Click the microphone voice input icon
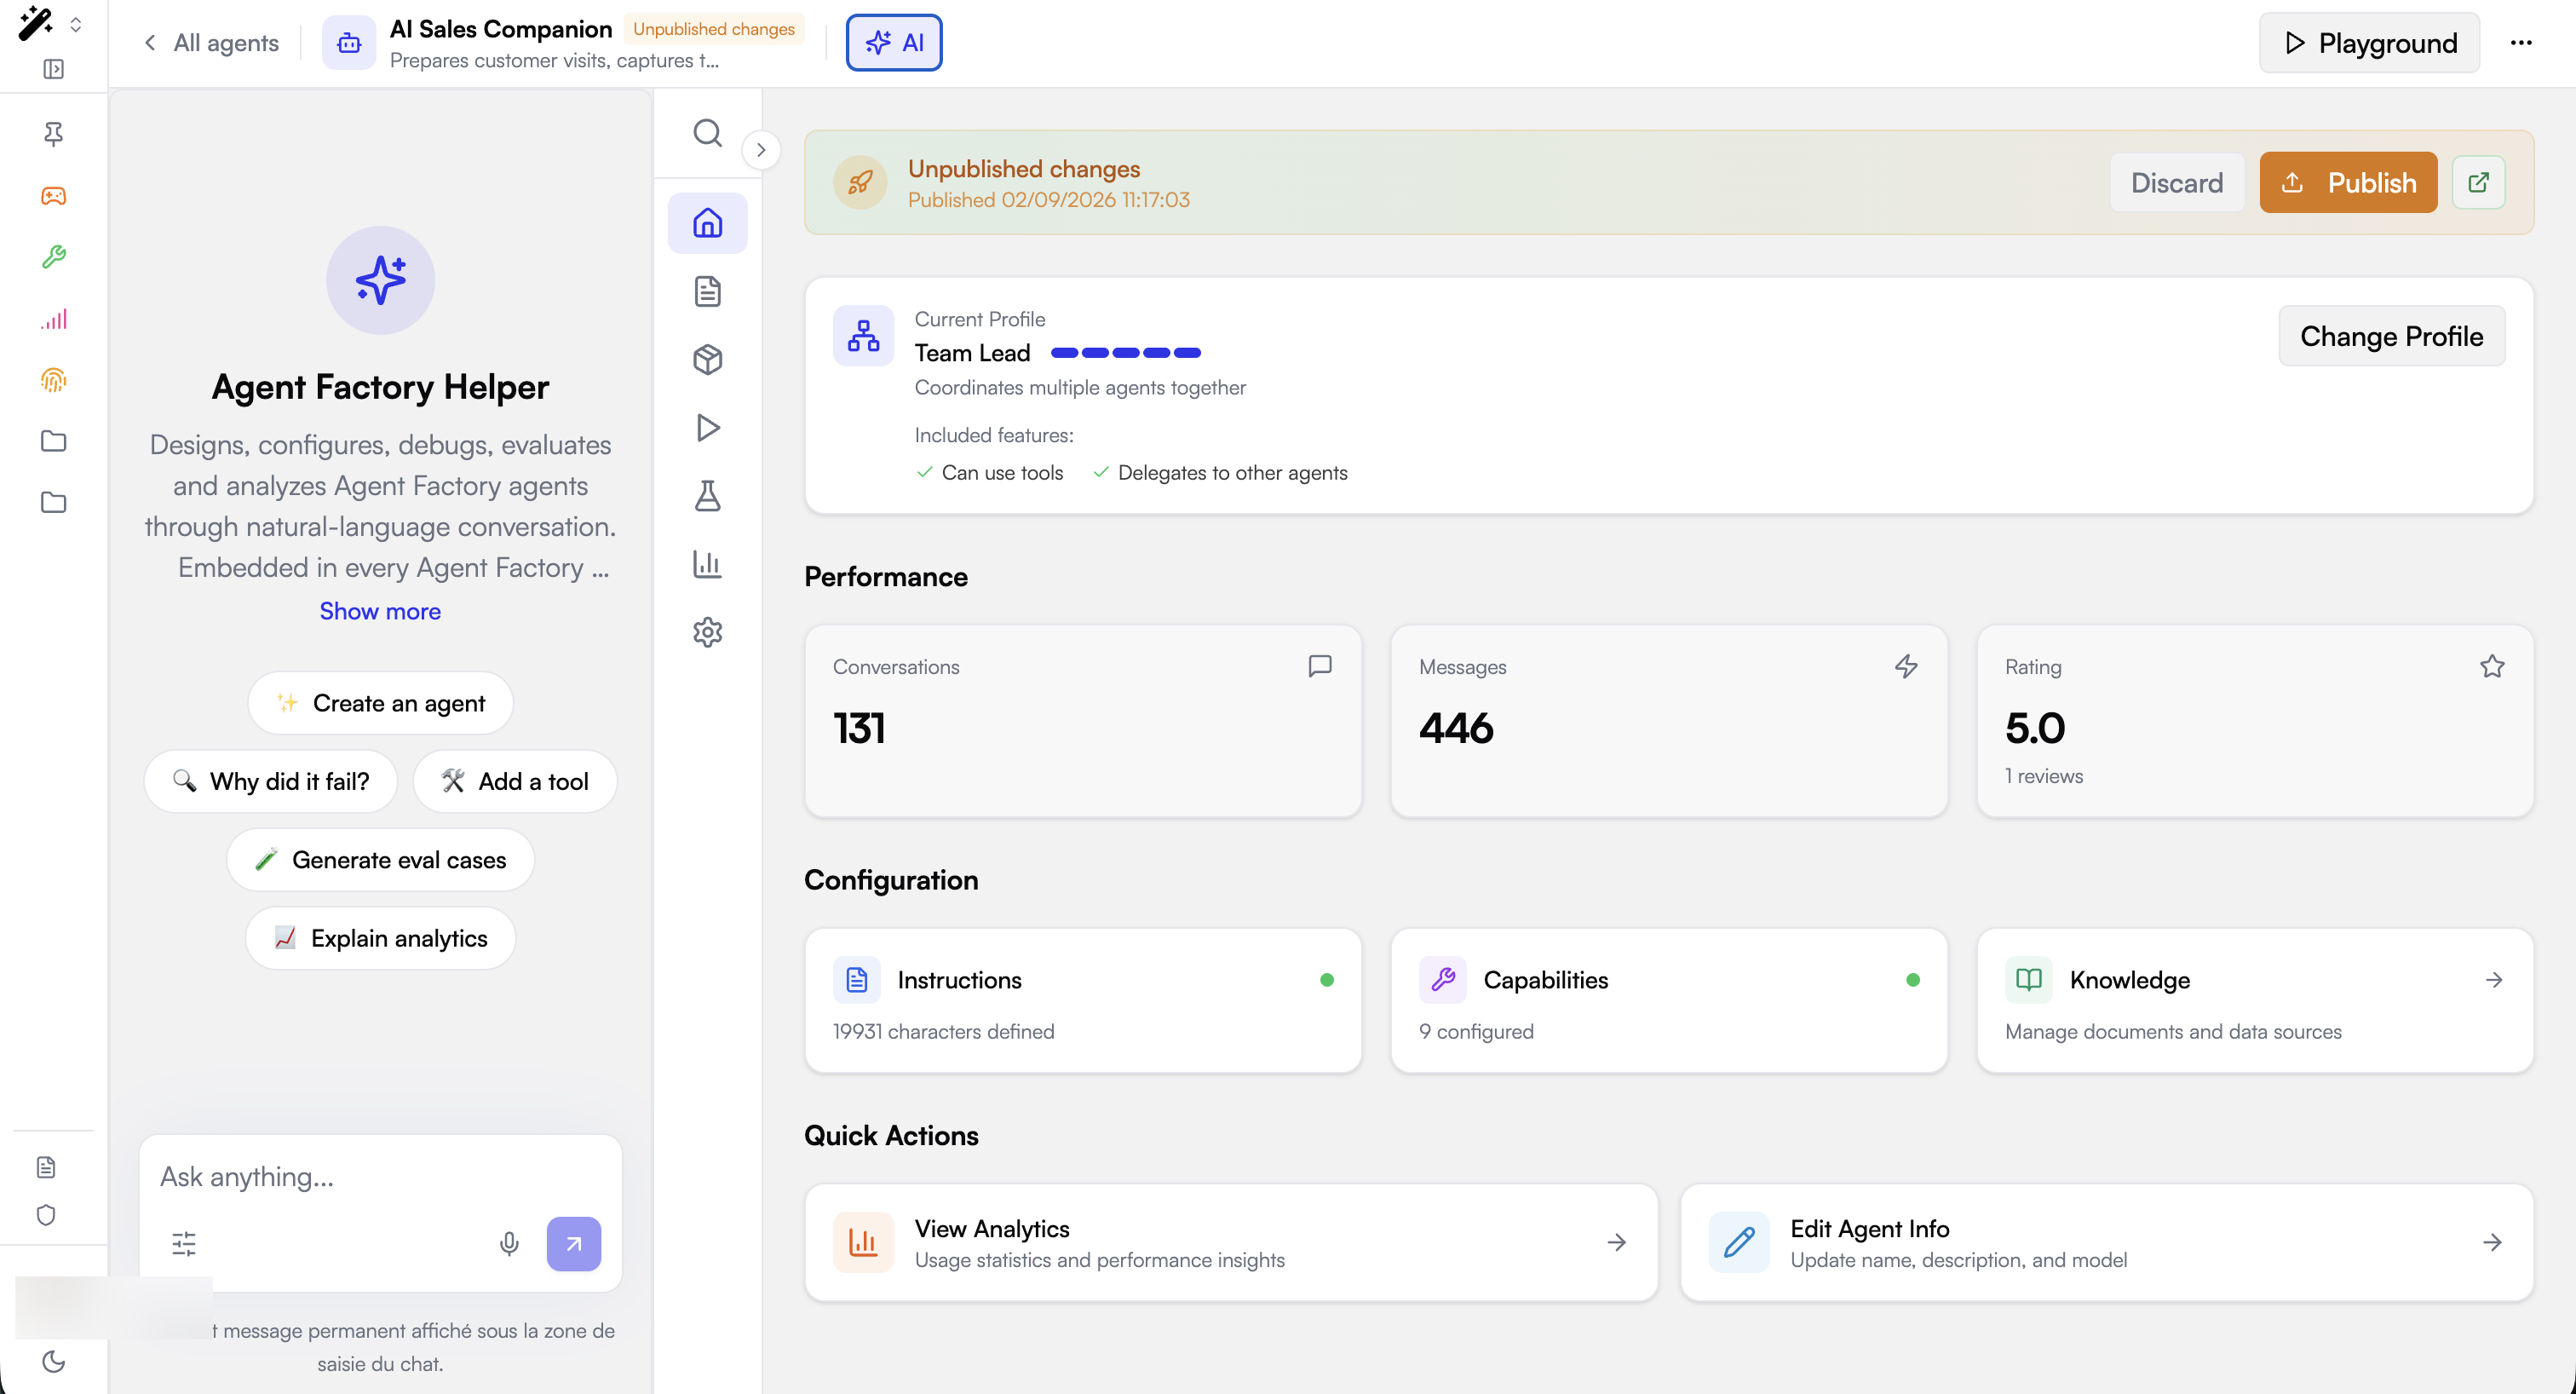This screenshot has width=2576, height=1394. point(509,1243)
